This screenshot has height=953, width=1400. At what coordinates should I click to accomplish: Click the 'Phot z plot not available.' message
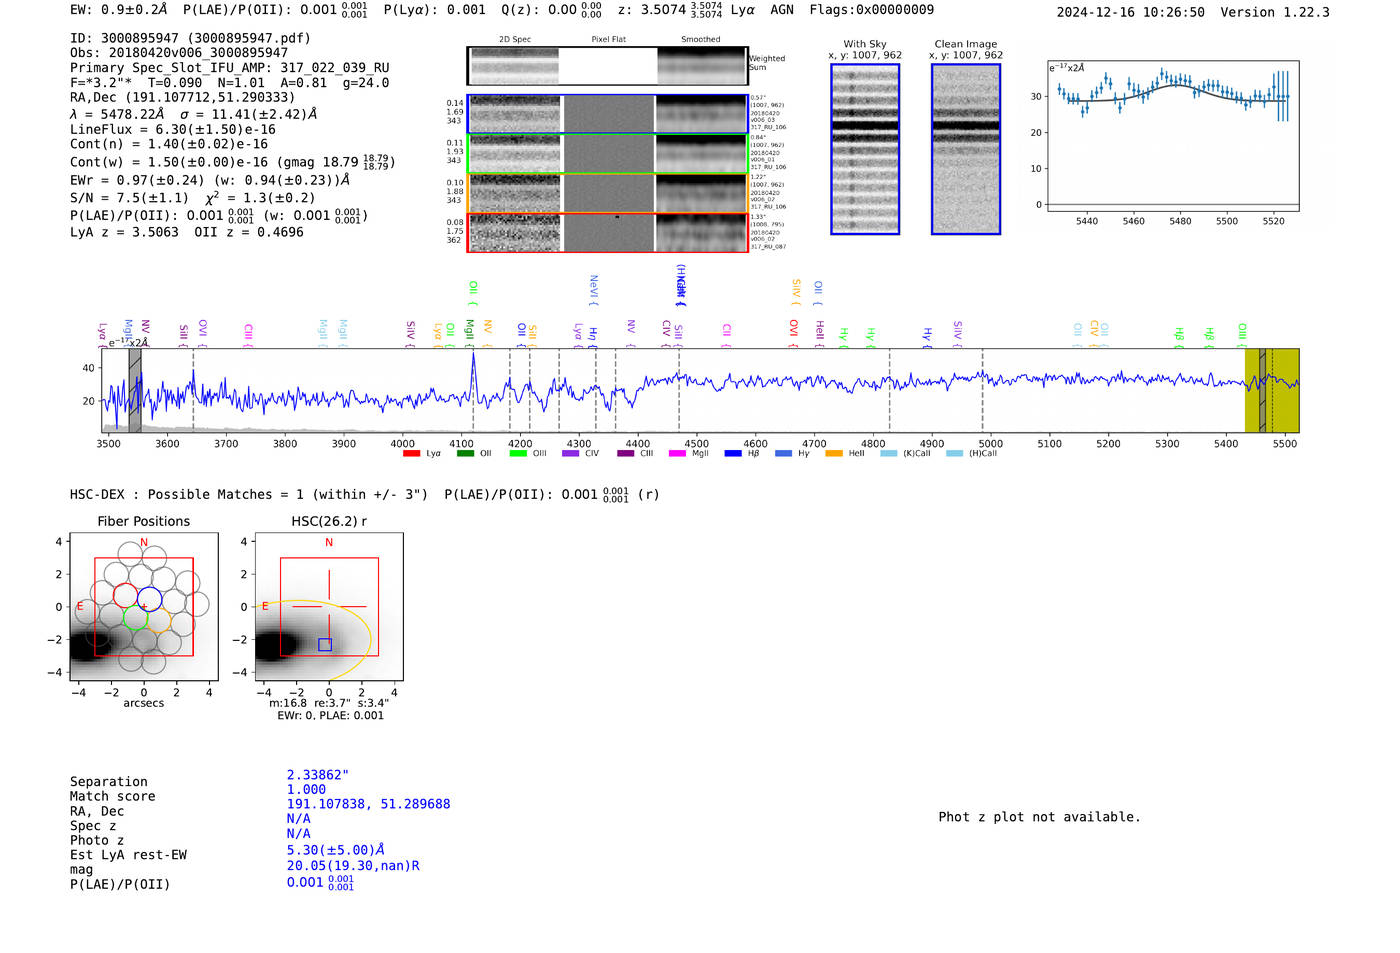point(1039,817)
